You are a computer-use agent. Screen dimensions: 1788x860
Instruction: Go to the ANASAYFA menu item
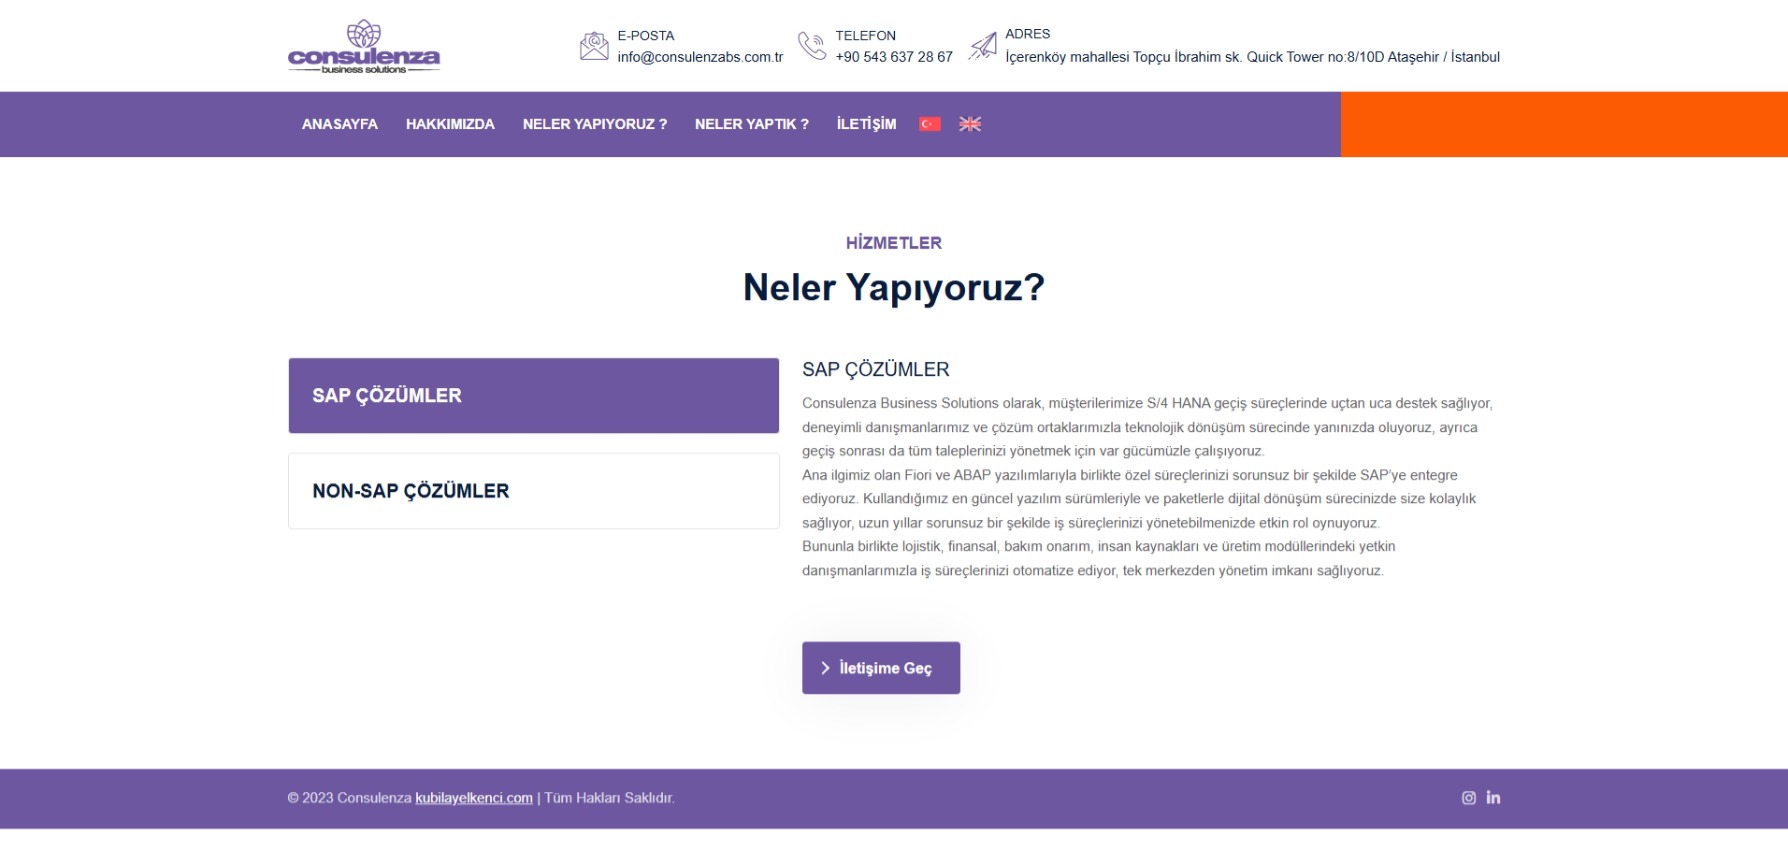tap(340, 124)
